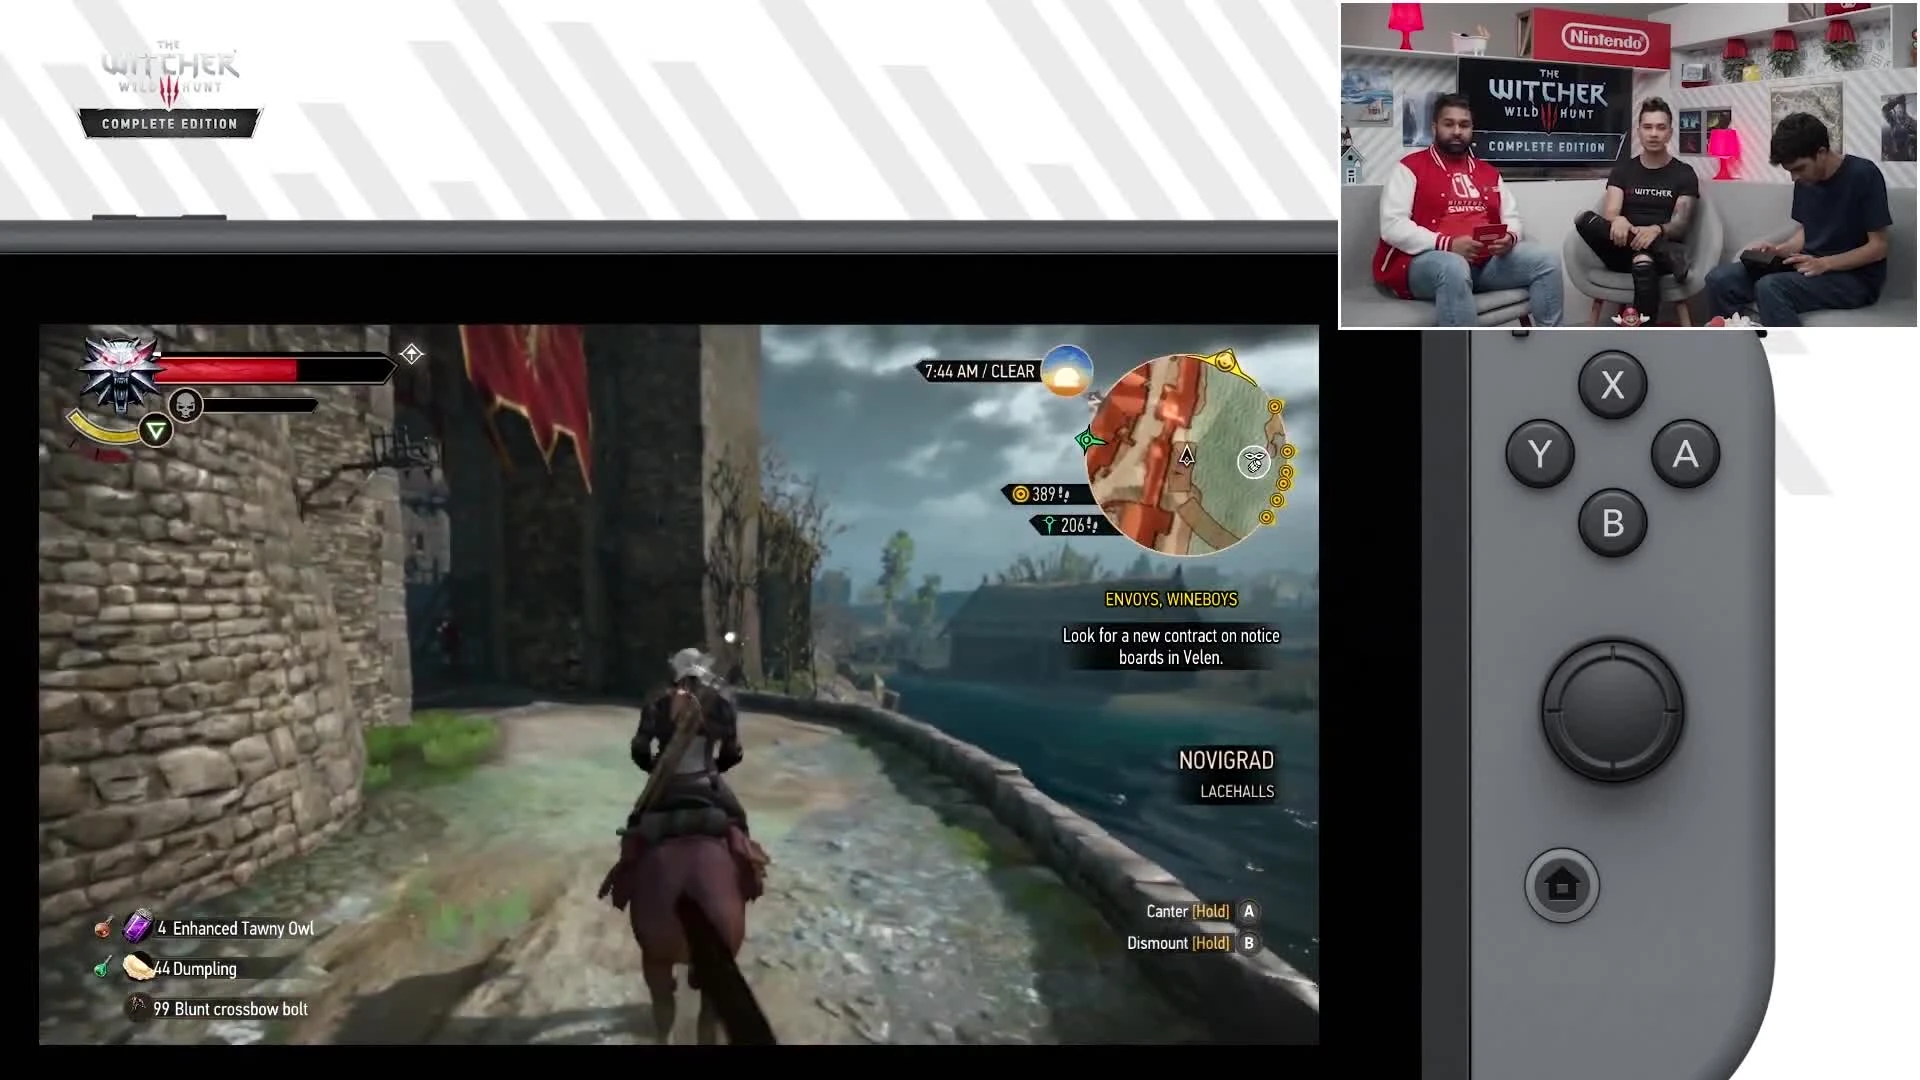Screen dimensions: 1920x1080
Task: Click the circular minimap
Action: click(1186, 456)
